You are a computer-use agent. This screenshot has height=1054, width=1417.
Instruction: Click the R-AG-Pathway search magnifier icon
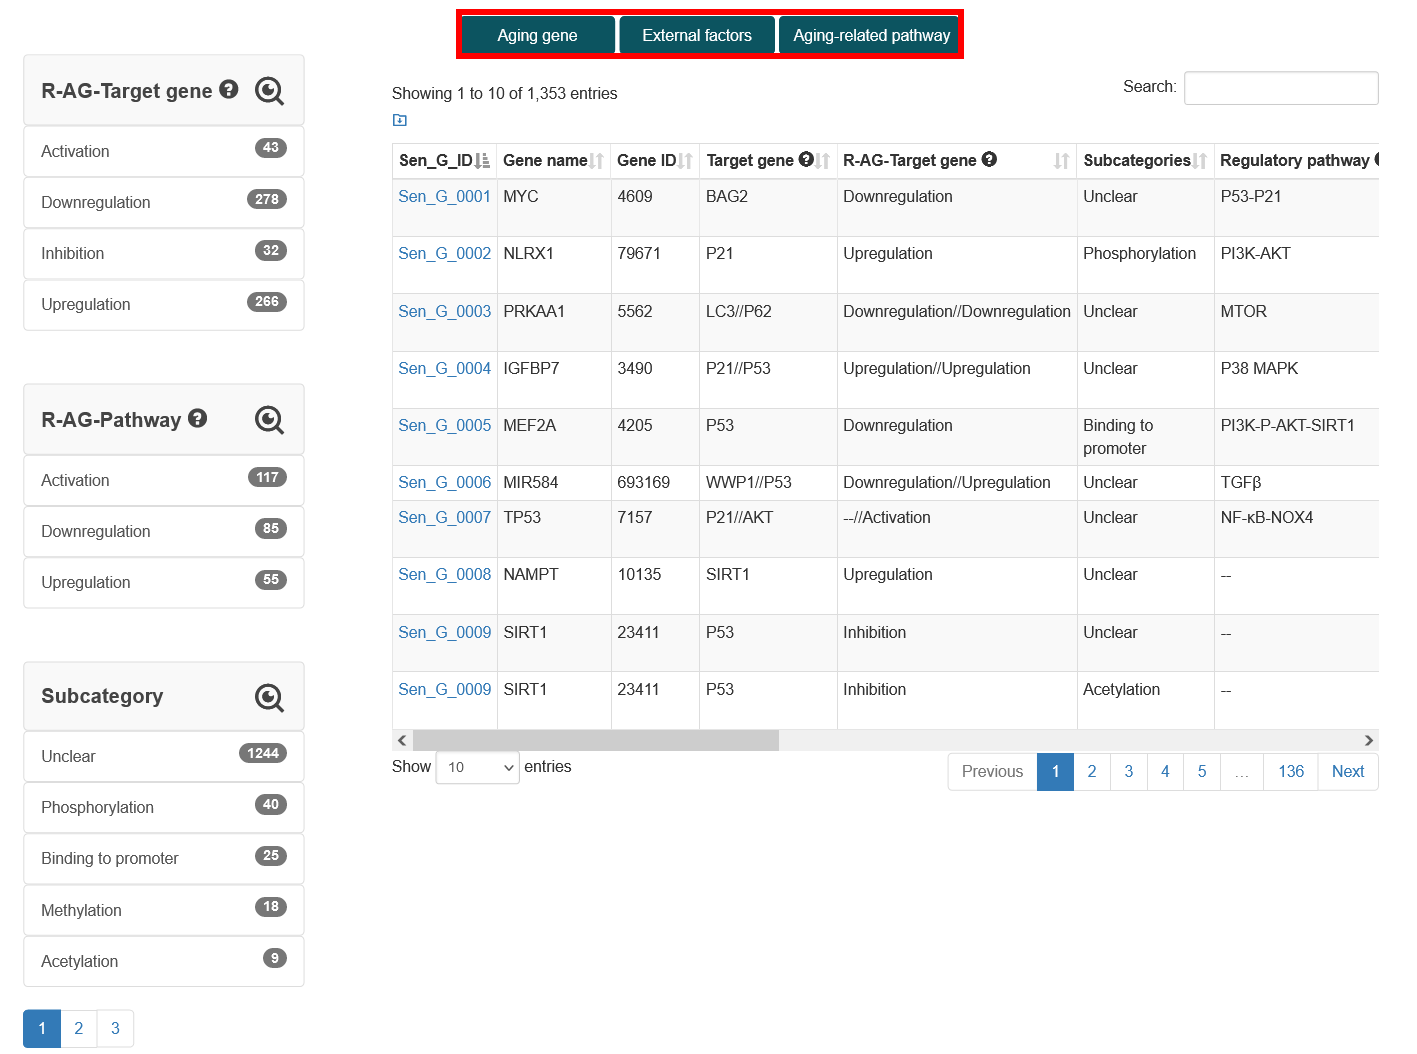click(269, 420)
